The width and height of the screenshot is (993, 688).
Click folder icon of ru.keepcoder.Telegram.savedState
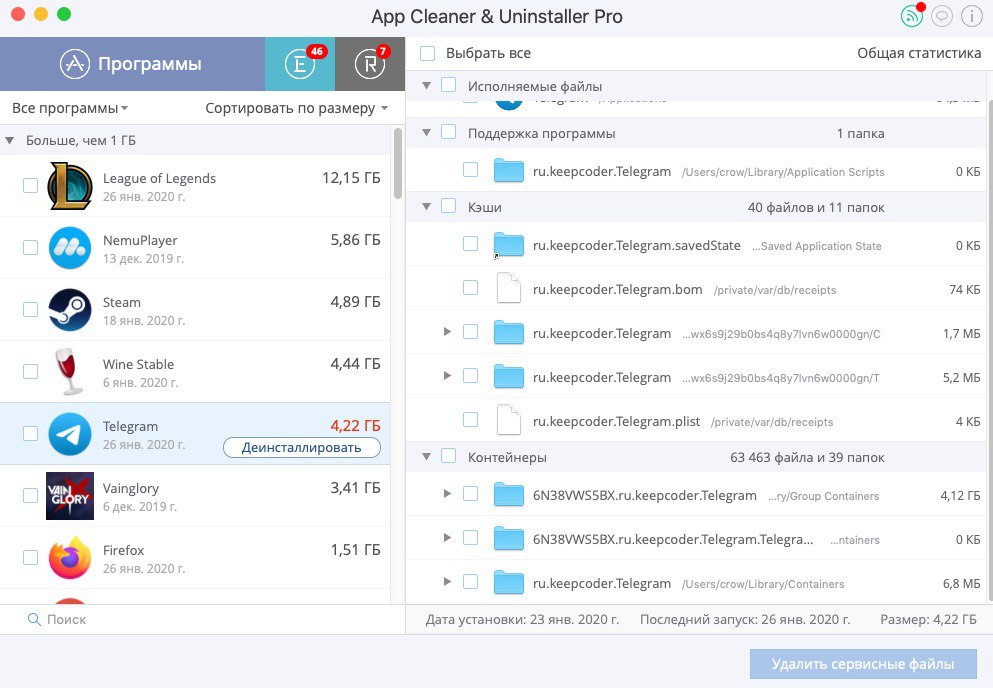click(509, 245)
